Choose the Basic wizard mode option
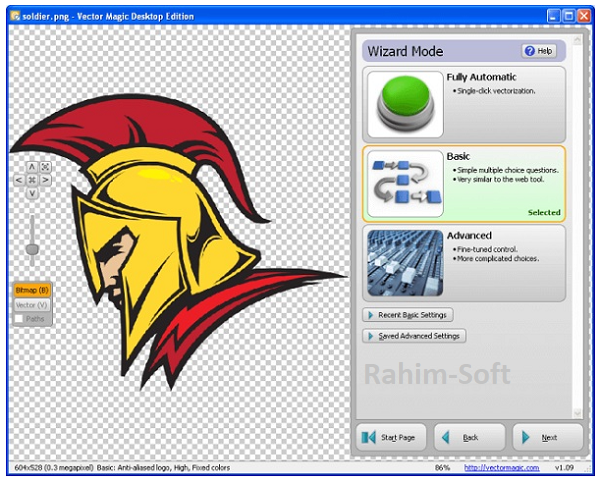This screenshot has width=600, height=482. tap(464, 184)
